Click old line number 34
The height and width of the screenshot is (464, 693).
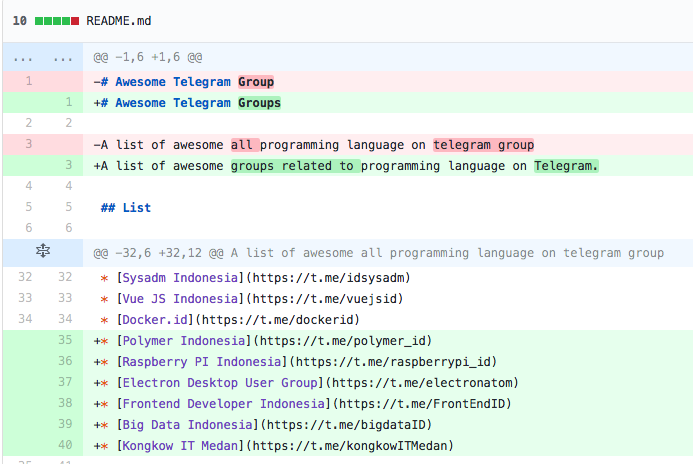(25, 319)
